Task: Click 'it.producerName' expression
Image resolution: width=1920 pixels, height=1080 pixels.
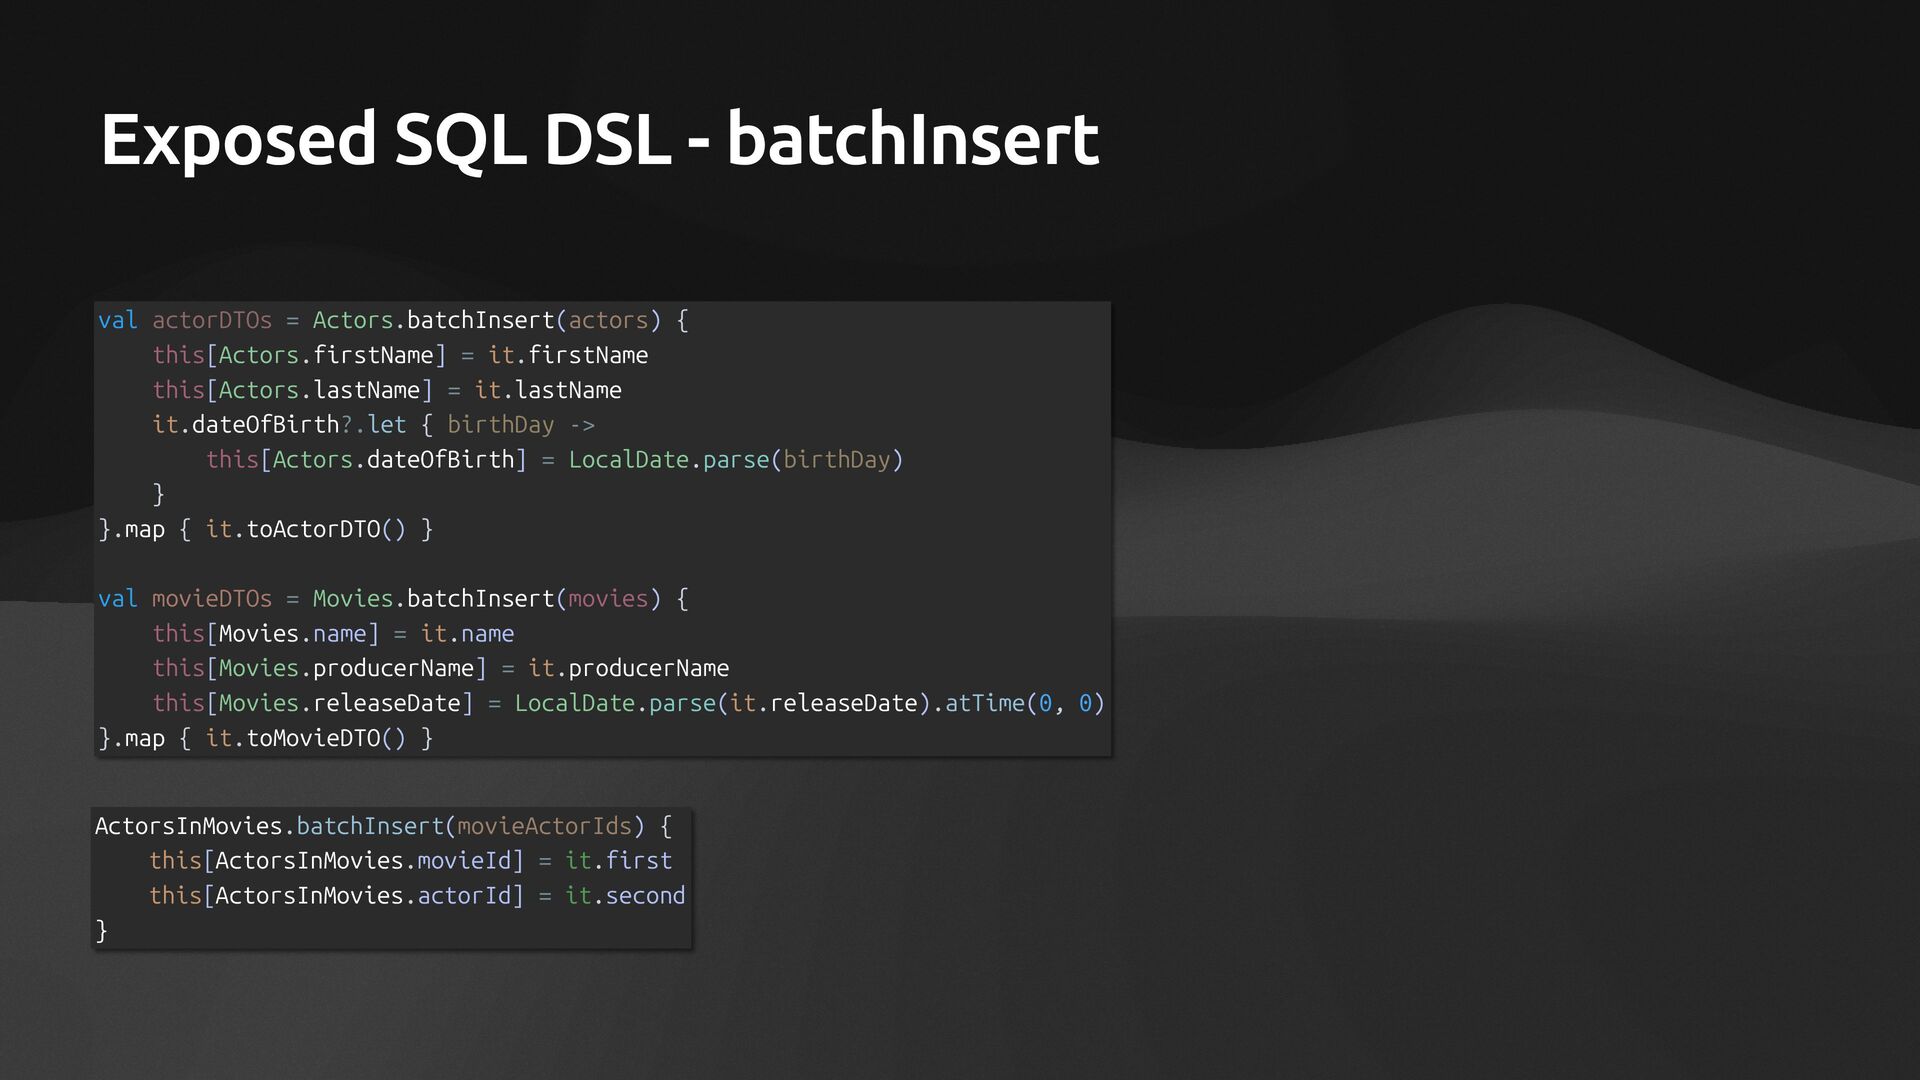Action: (x=628, y=668)
